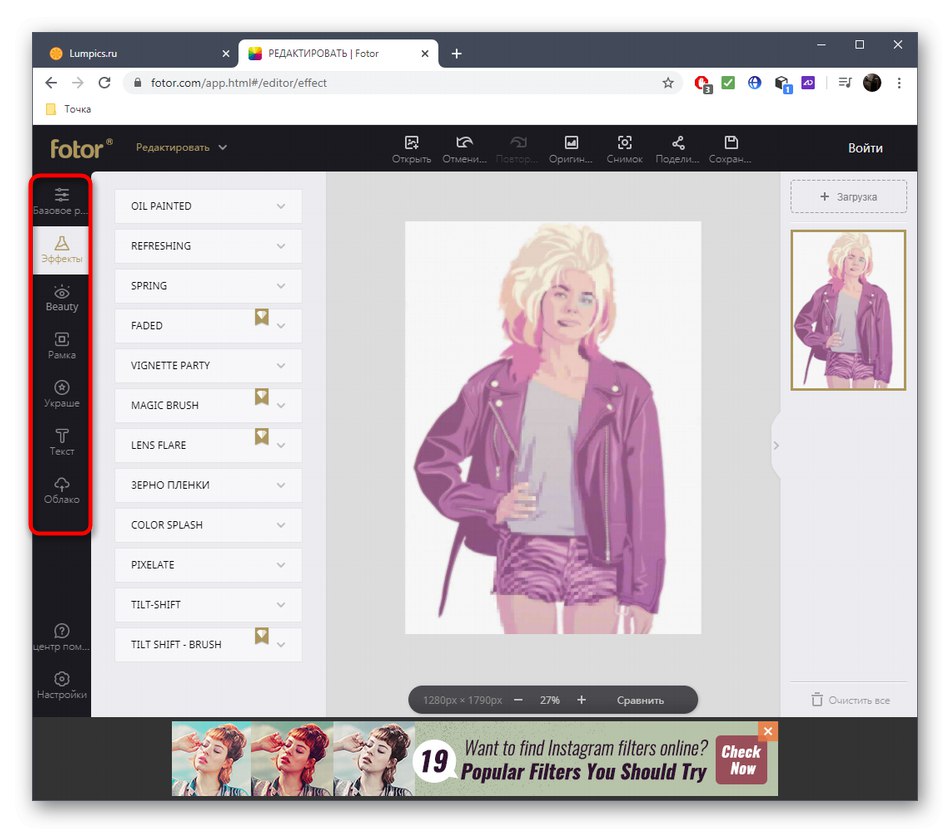Select the uploaded image thumbnail
Image resolution: width=950 pixels, height=833 pixels.
click(x=848, y=310)
